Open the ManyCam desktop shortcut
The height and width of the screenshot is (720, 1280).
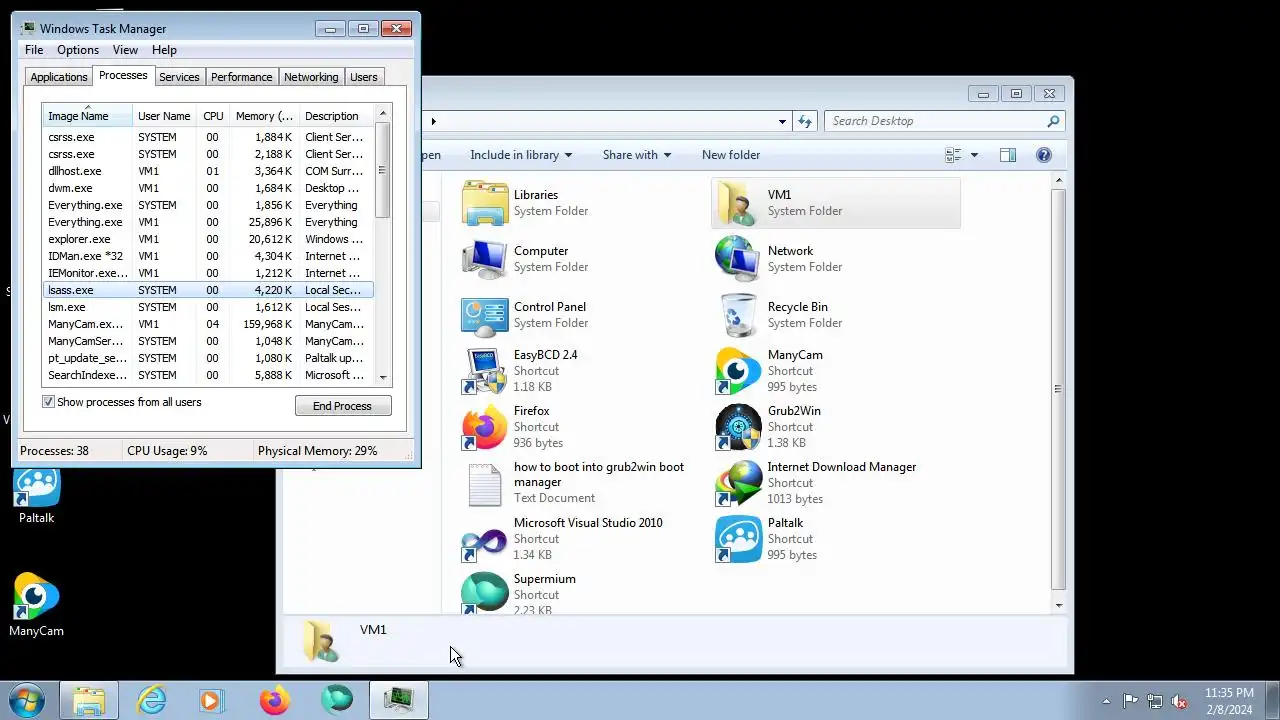(37, 605)
